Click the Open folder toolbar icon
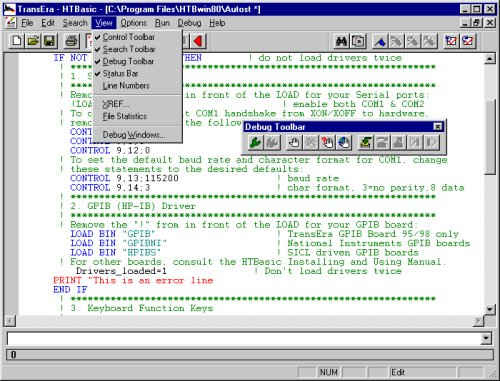This screenshot has width=500, height=381. pyautogui.click(x=33, y=41)
